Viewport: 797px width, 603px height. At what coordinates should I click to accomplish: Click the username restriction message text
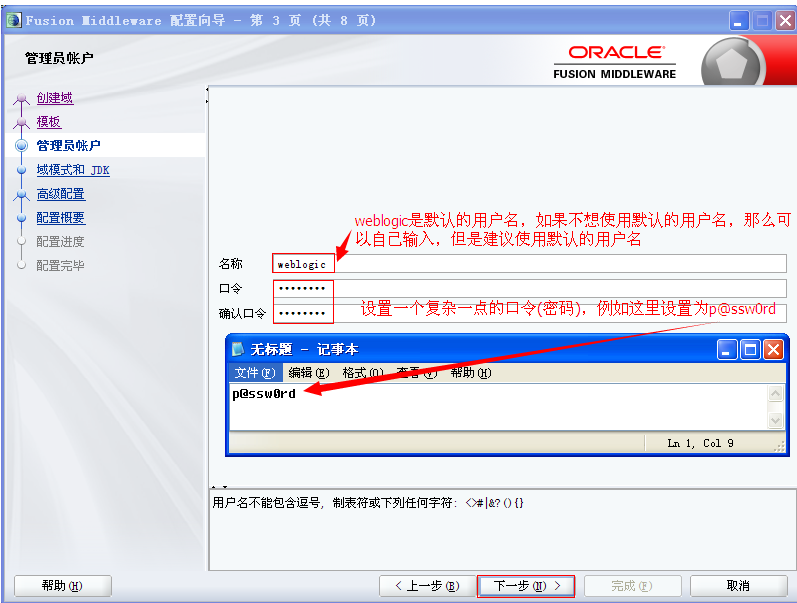(x=367, y=503)
